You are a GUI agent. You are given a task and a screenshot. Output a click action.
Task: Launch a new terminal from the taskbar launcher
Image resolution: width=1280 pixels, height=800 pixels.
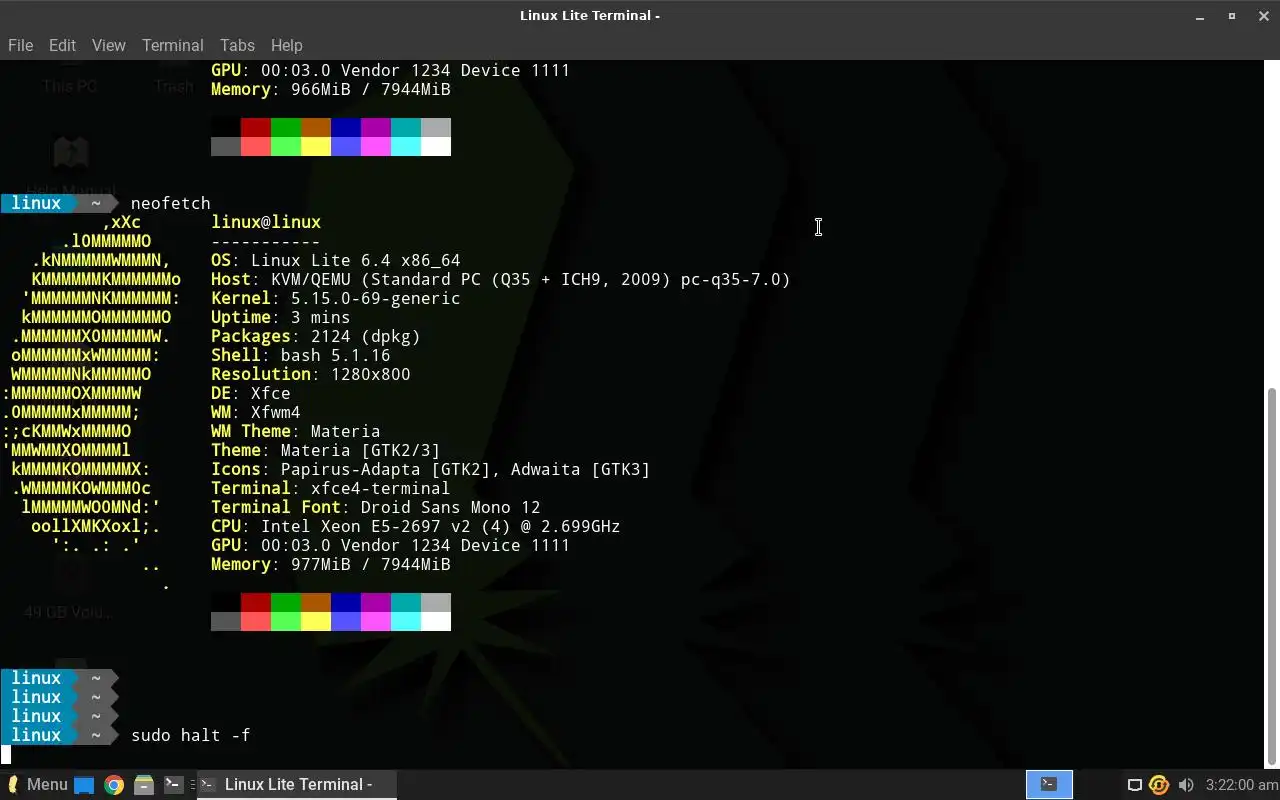[x=172, y=785]
